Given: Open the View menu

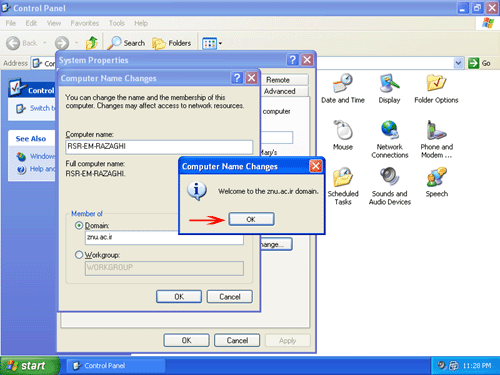Looking at the screenshot, I should tap(54, 23).
